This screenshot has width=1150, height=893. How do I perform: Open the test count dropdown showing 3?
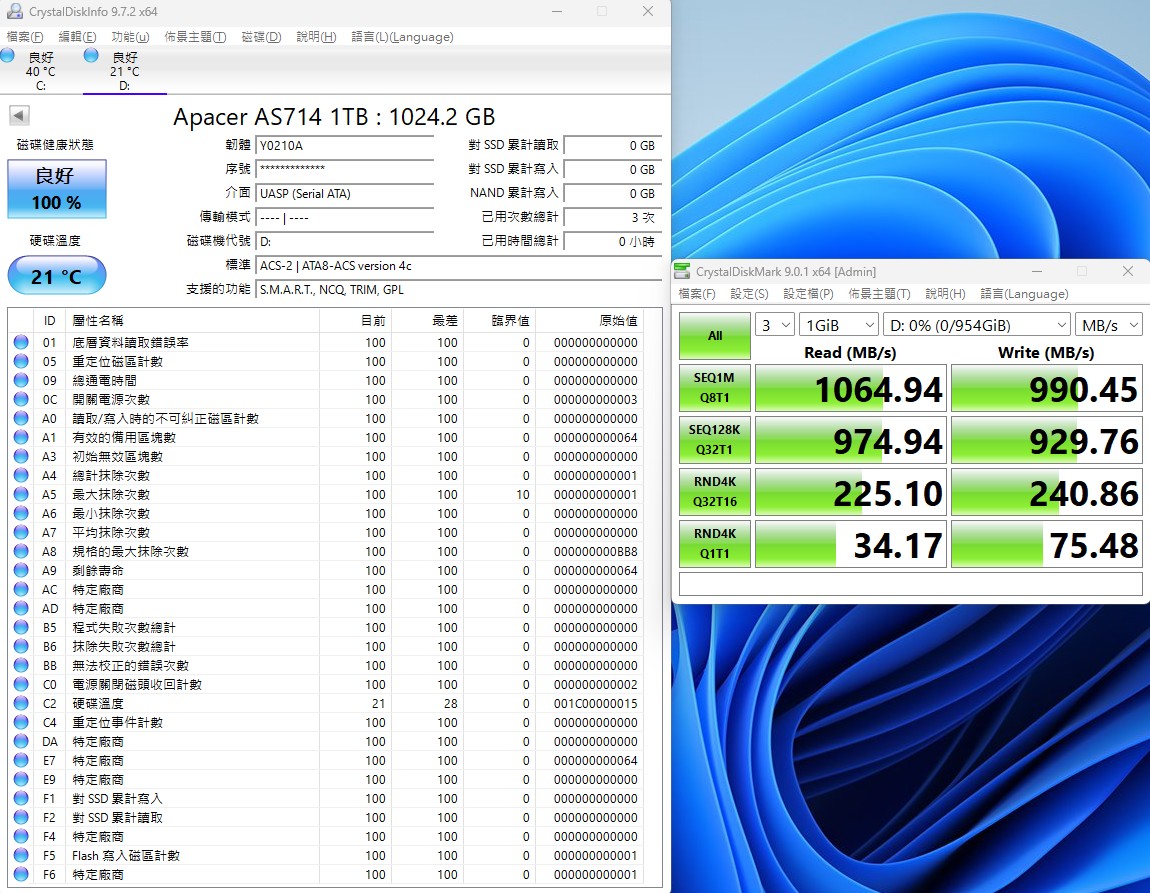(775, 325)
